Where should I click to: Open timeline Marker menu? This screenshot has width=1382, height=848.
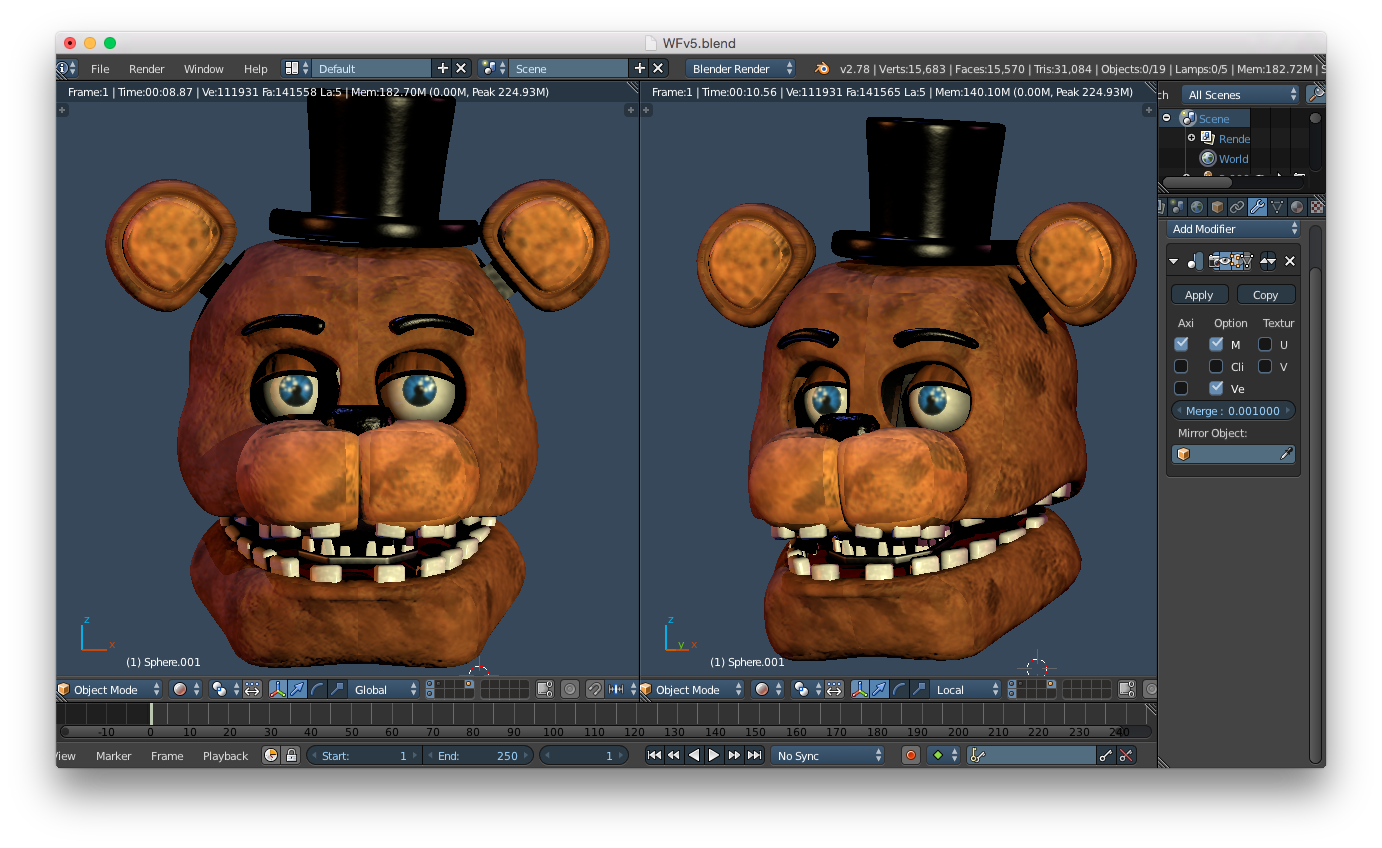[x=114, y=755]
